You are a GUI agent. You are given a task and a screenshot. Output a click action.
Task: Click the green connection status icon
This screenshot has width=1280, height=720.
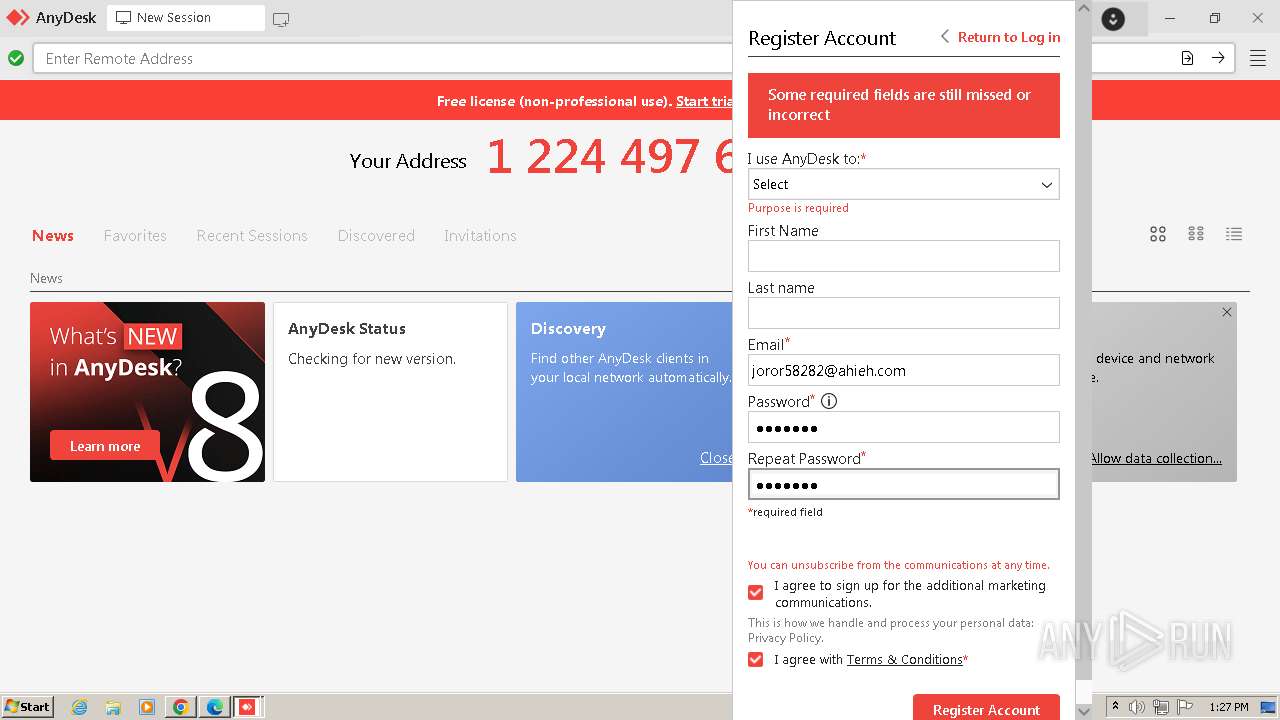[16, 58]
